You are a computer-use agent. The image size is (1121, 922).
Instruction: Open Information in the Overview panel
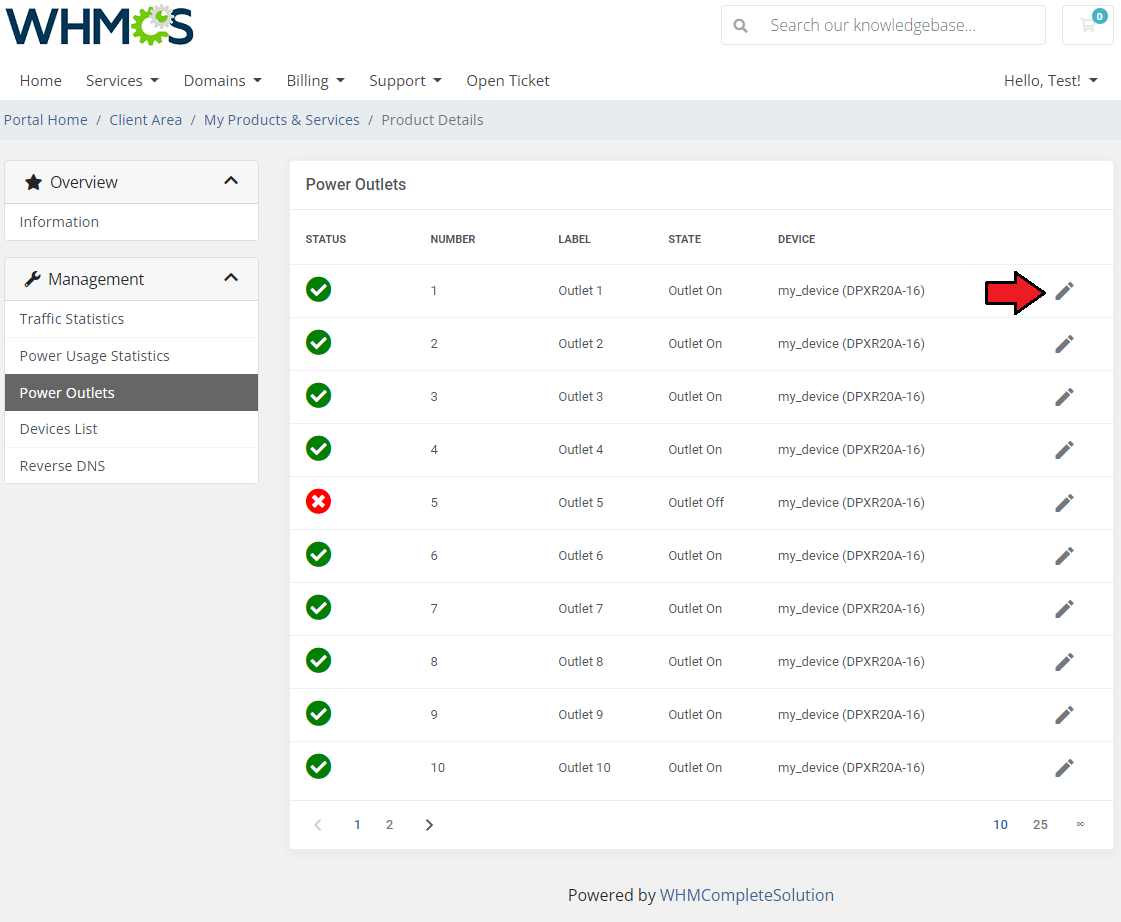tap(132, 222)
